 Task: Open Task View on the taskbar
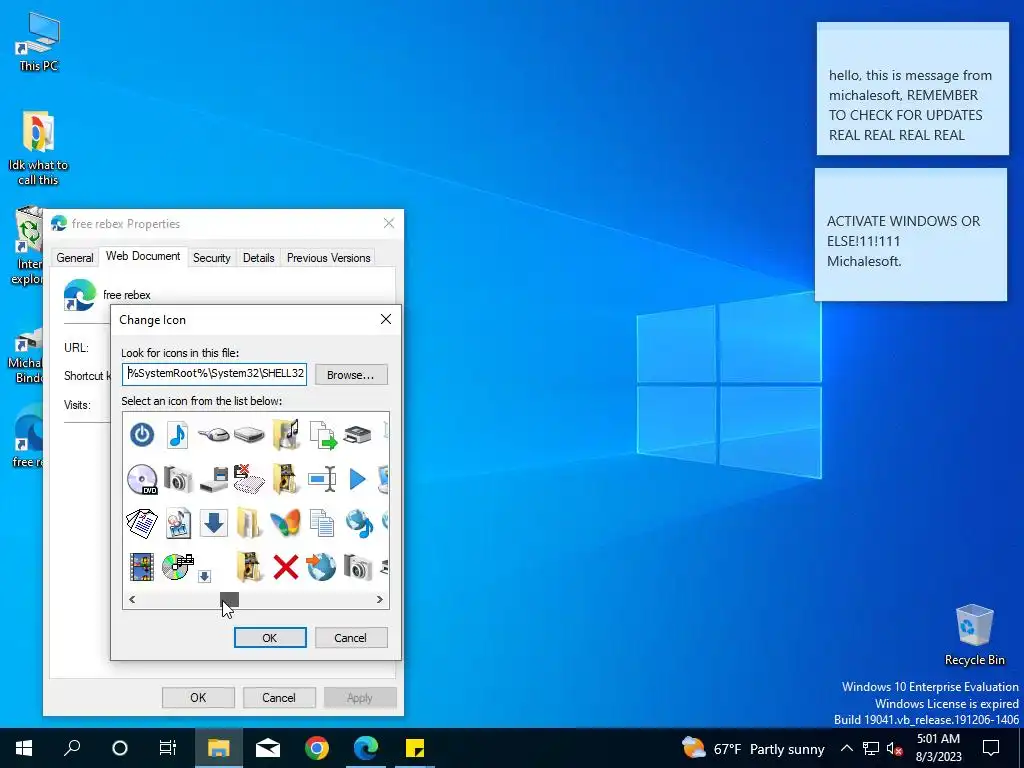click(x=168, y=748)
